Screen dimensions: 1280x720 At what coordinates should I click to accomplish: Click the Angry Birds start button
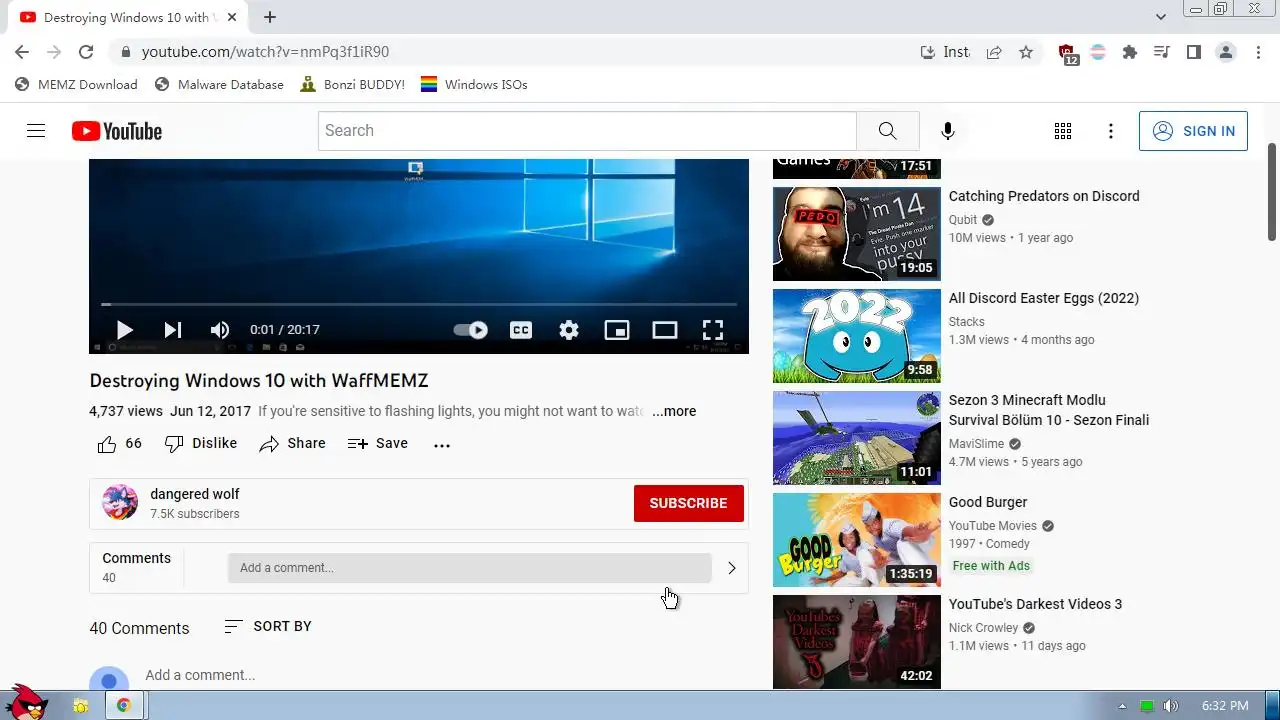tap(27, 703)
